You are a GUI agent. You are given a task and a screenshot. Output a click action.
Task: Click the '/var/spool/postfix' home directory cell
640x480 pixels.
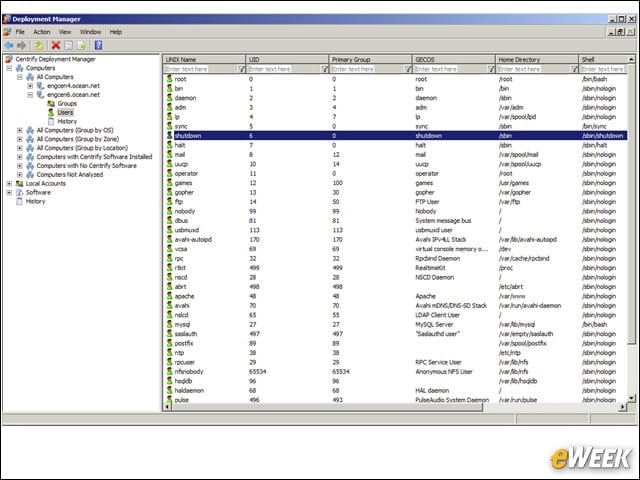point(522,343)
